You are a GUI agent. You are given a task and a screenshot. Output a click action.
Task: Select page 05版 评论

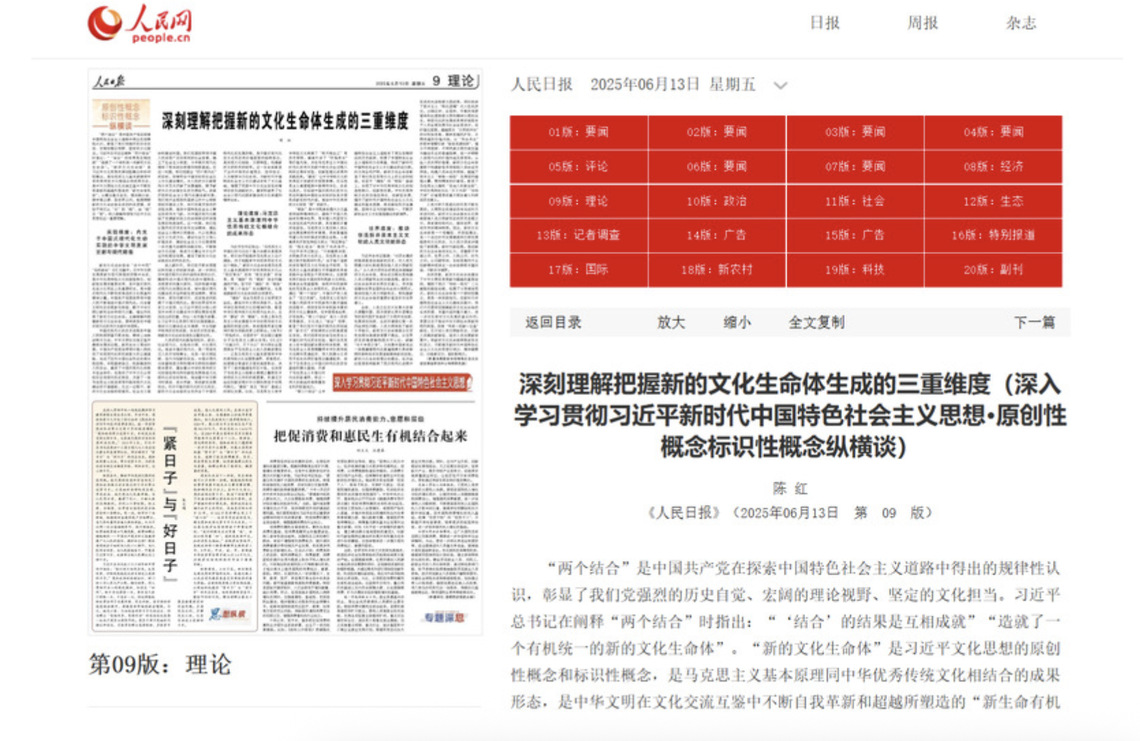[579, 167]
